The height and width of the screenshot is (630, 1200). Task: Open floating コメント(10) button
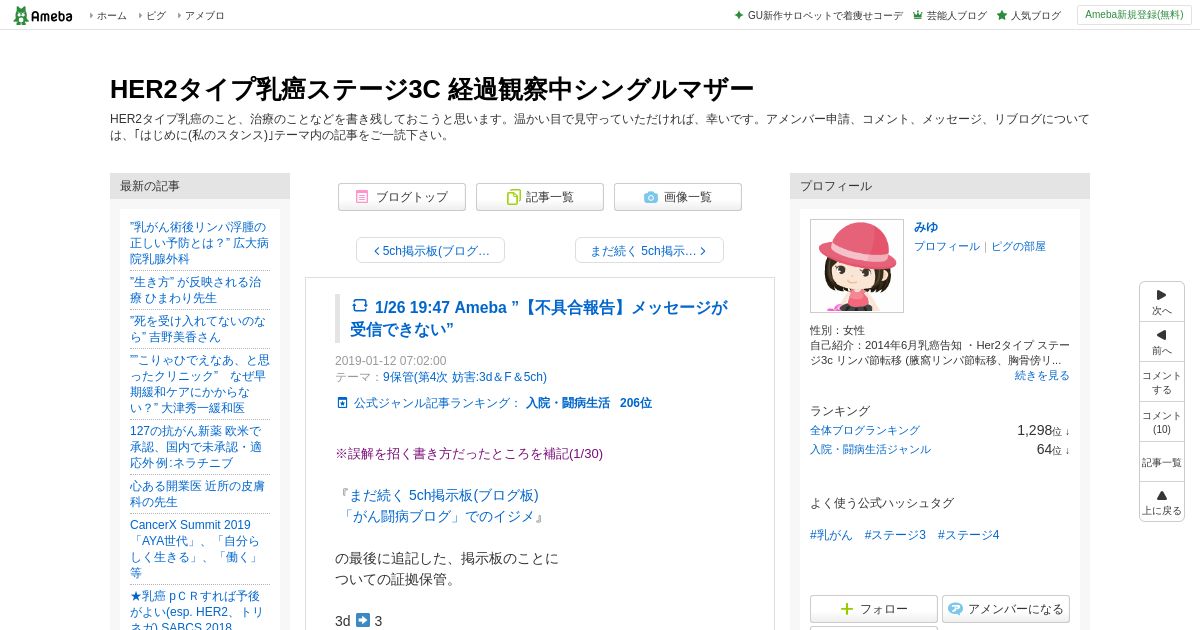1162,422
